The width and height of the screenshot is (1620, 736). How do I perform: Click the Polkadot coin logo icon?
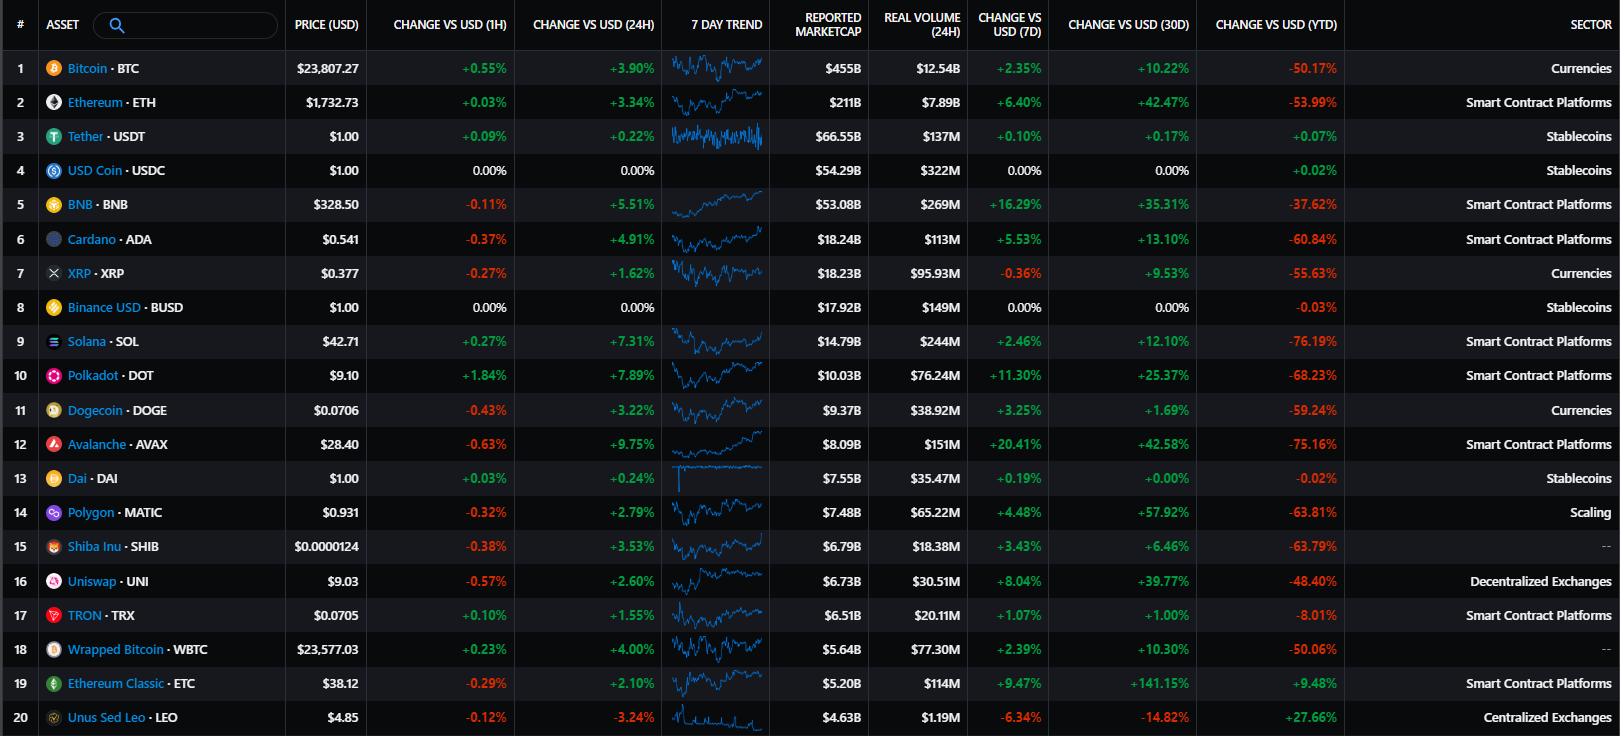point(54,376)
